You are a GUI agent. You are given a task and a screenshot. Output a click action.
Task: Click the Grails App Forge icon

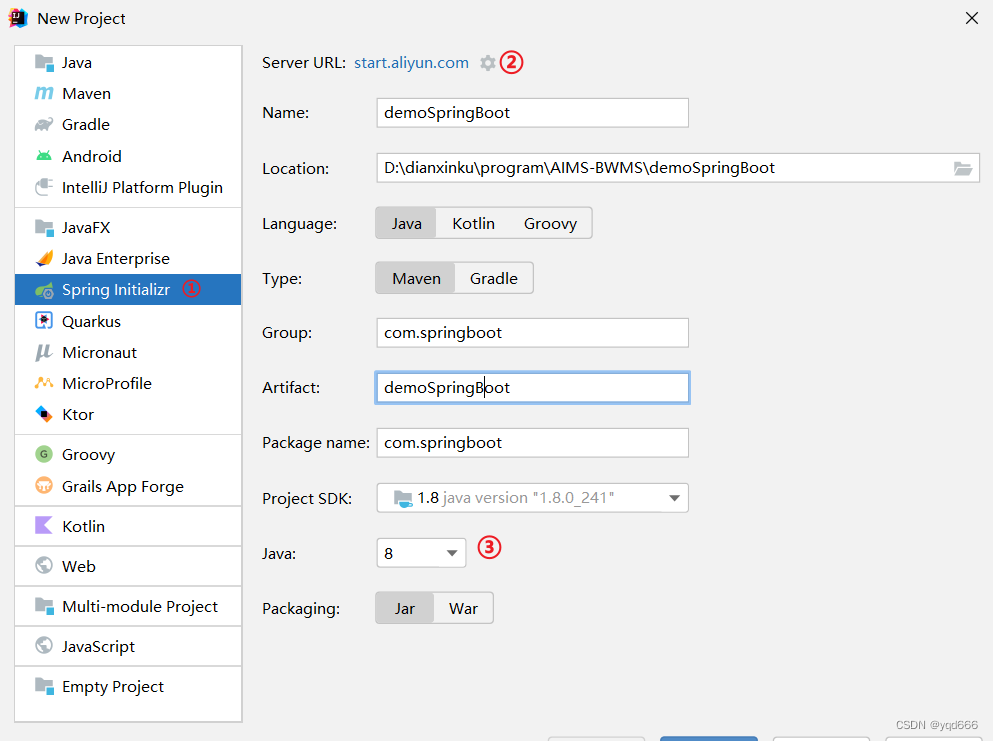(x=44, y=486)
